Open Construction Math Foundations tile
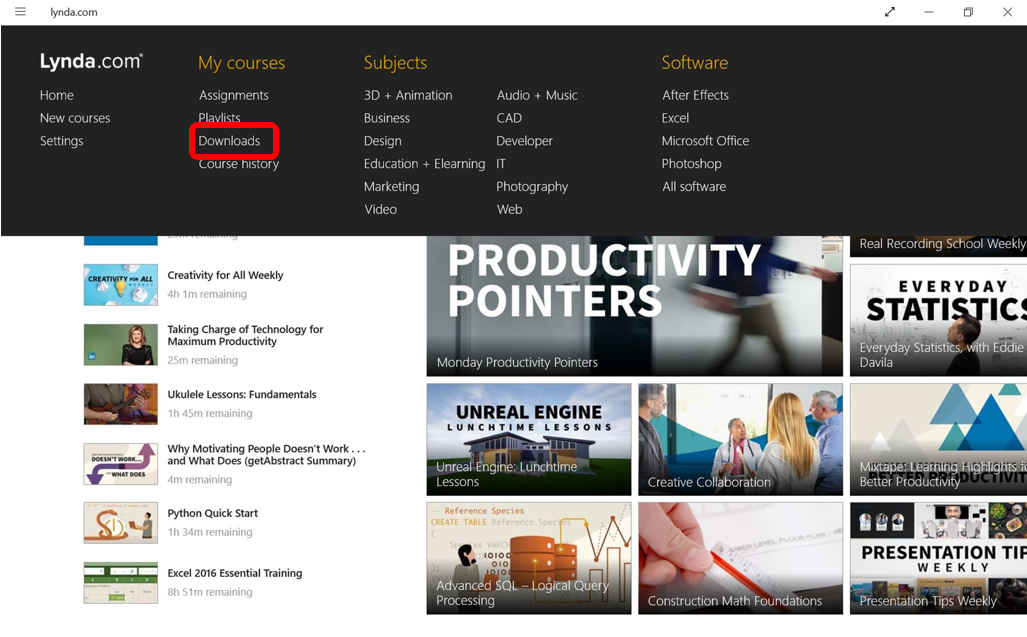Image resolution: width=1027 pixels, height=637 pixels. click(x=740, y=558)
